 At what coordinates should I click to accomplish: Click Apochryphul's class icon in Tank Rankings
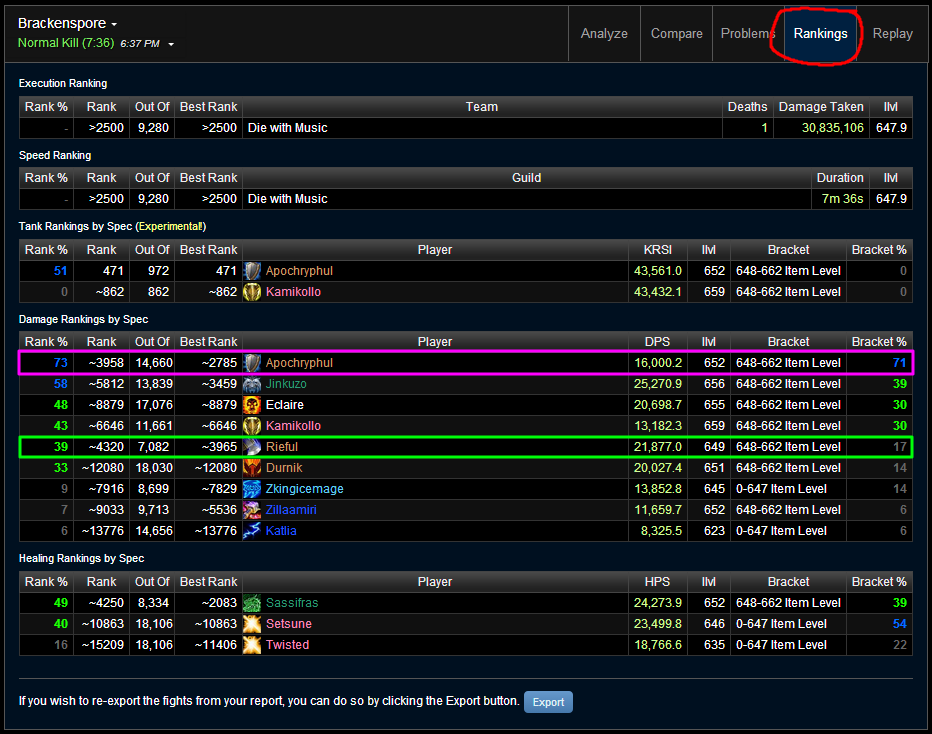252,271
